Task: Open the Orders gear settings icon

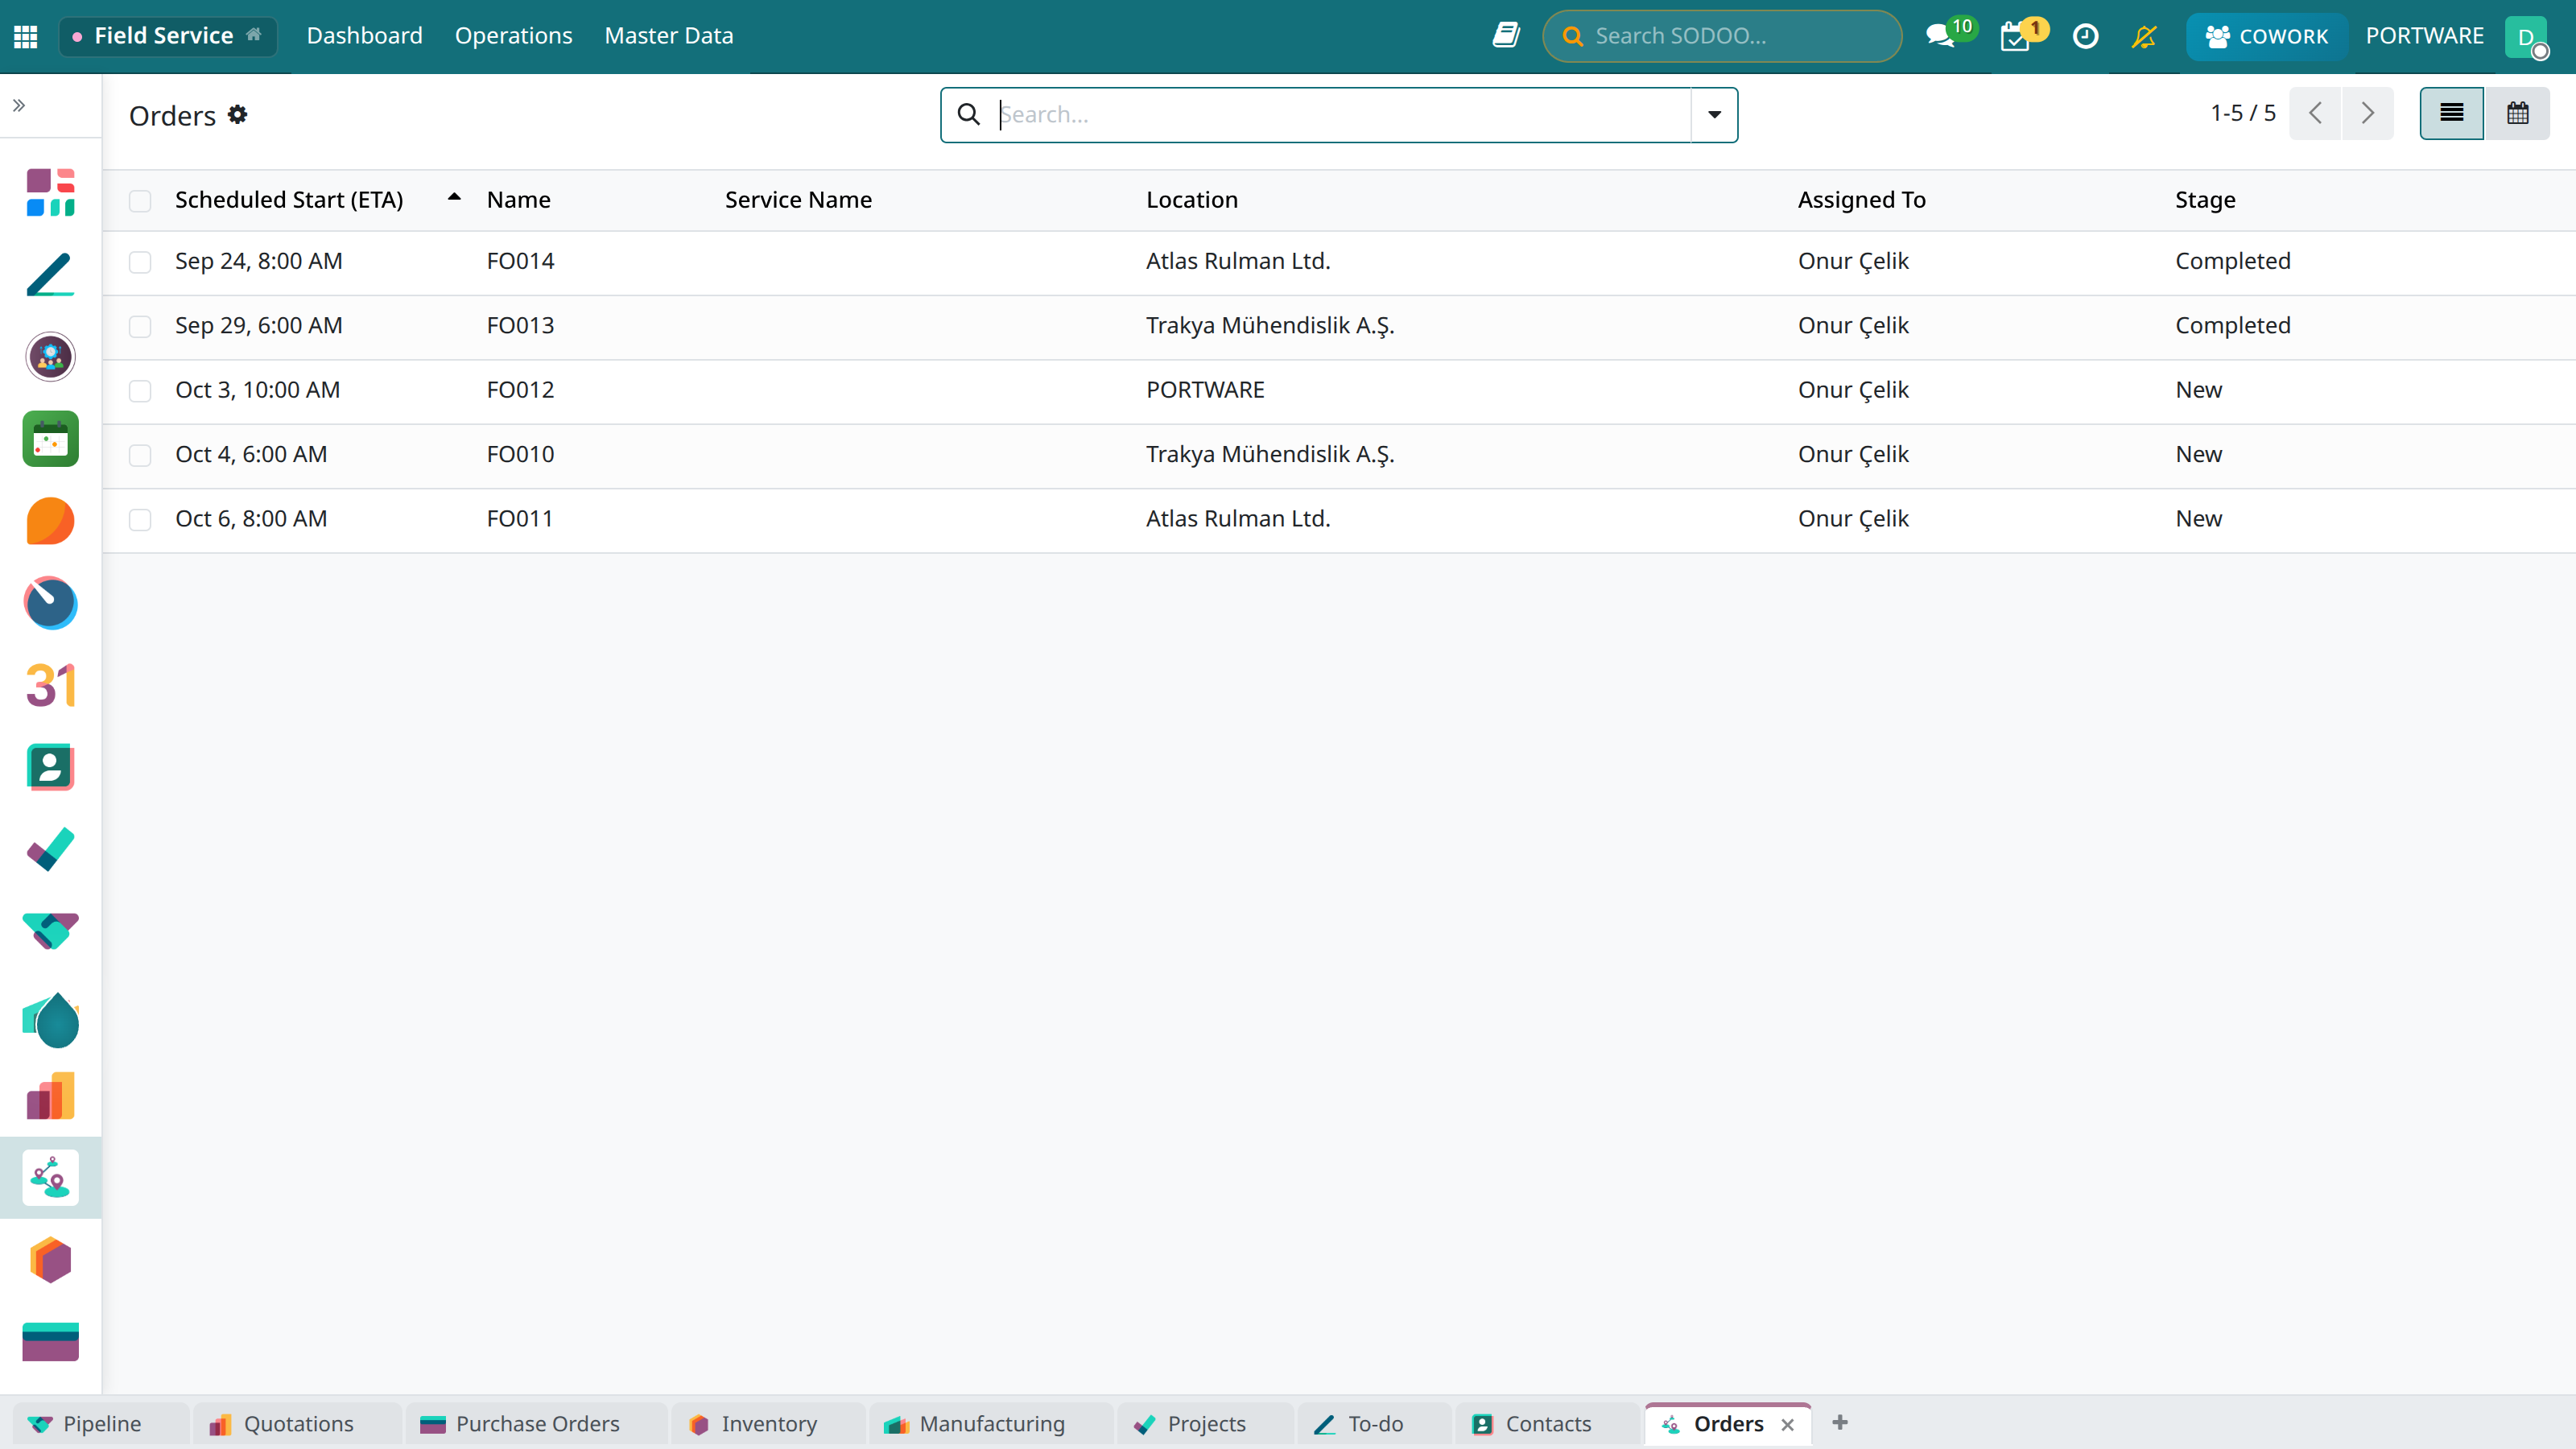Action: coord(237,115)
